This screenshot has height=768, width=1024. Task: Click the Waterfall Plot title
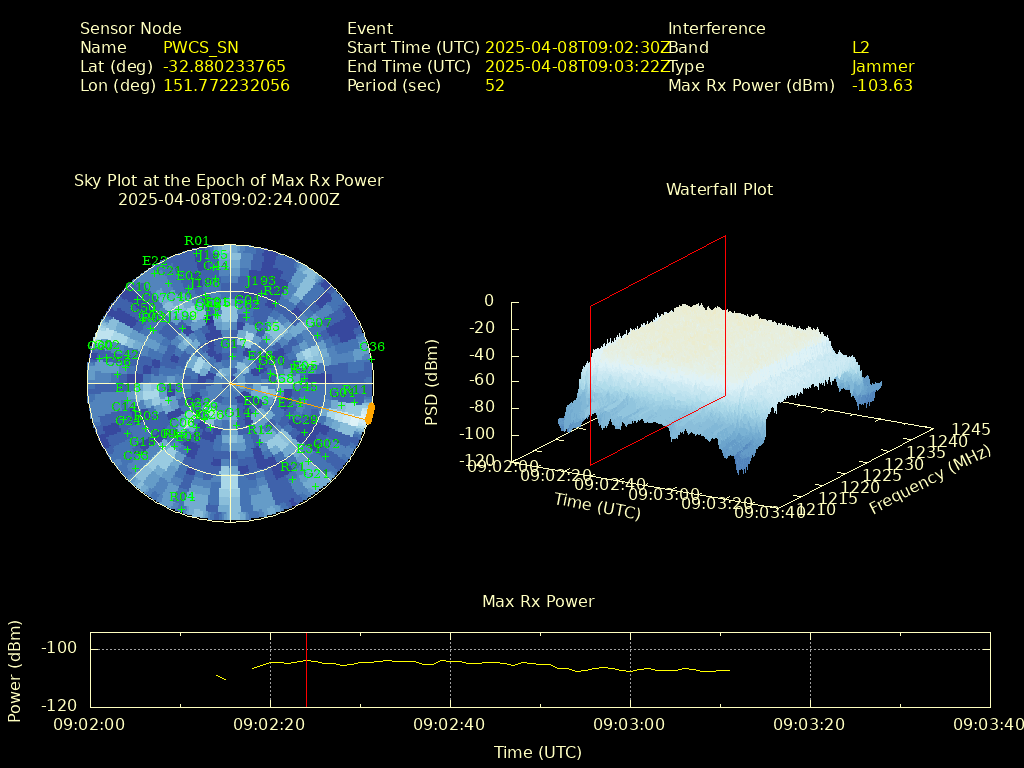(719, 189)
